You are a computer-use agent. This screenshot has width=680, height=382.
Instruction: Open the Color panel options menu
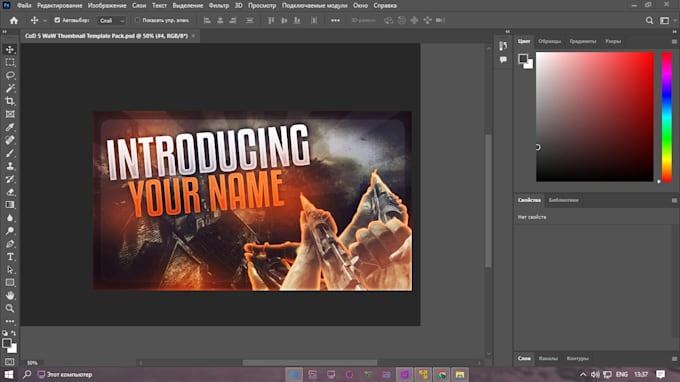point(674,42)
